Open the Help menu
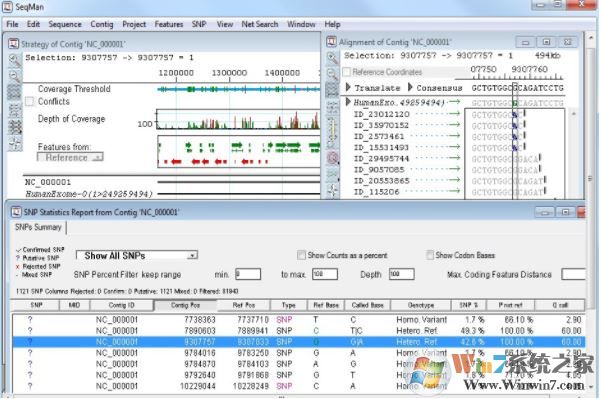This screenshot has width=601, height=399. tap(332, 24)
